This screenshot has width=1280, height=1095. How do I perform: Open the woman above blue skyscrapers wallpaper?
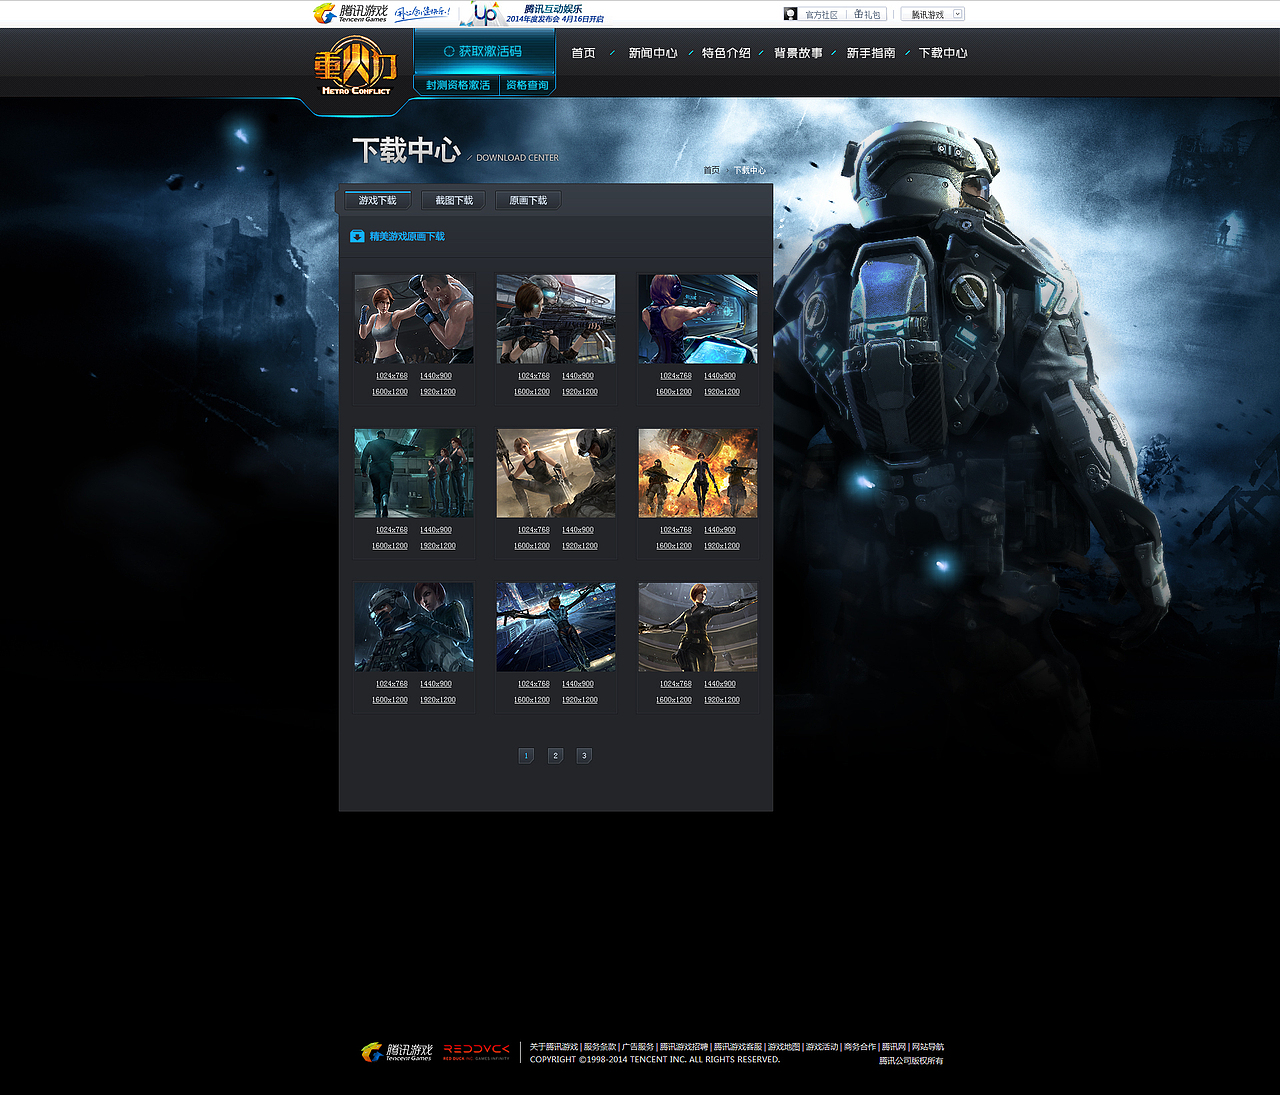point(556,627)
